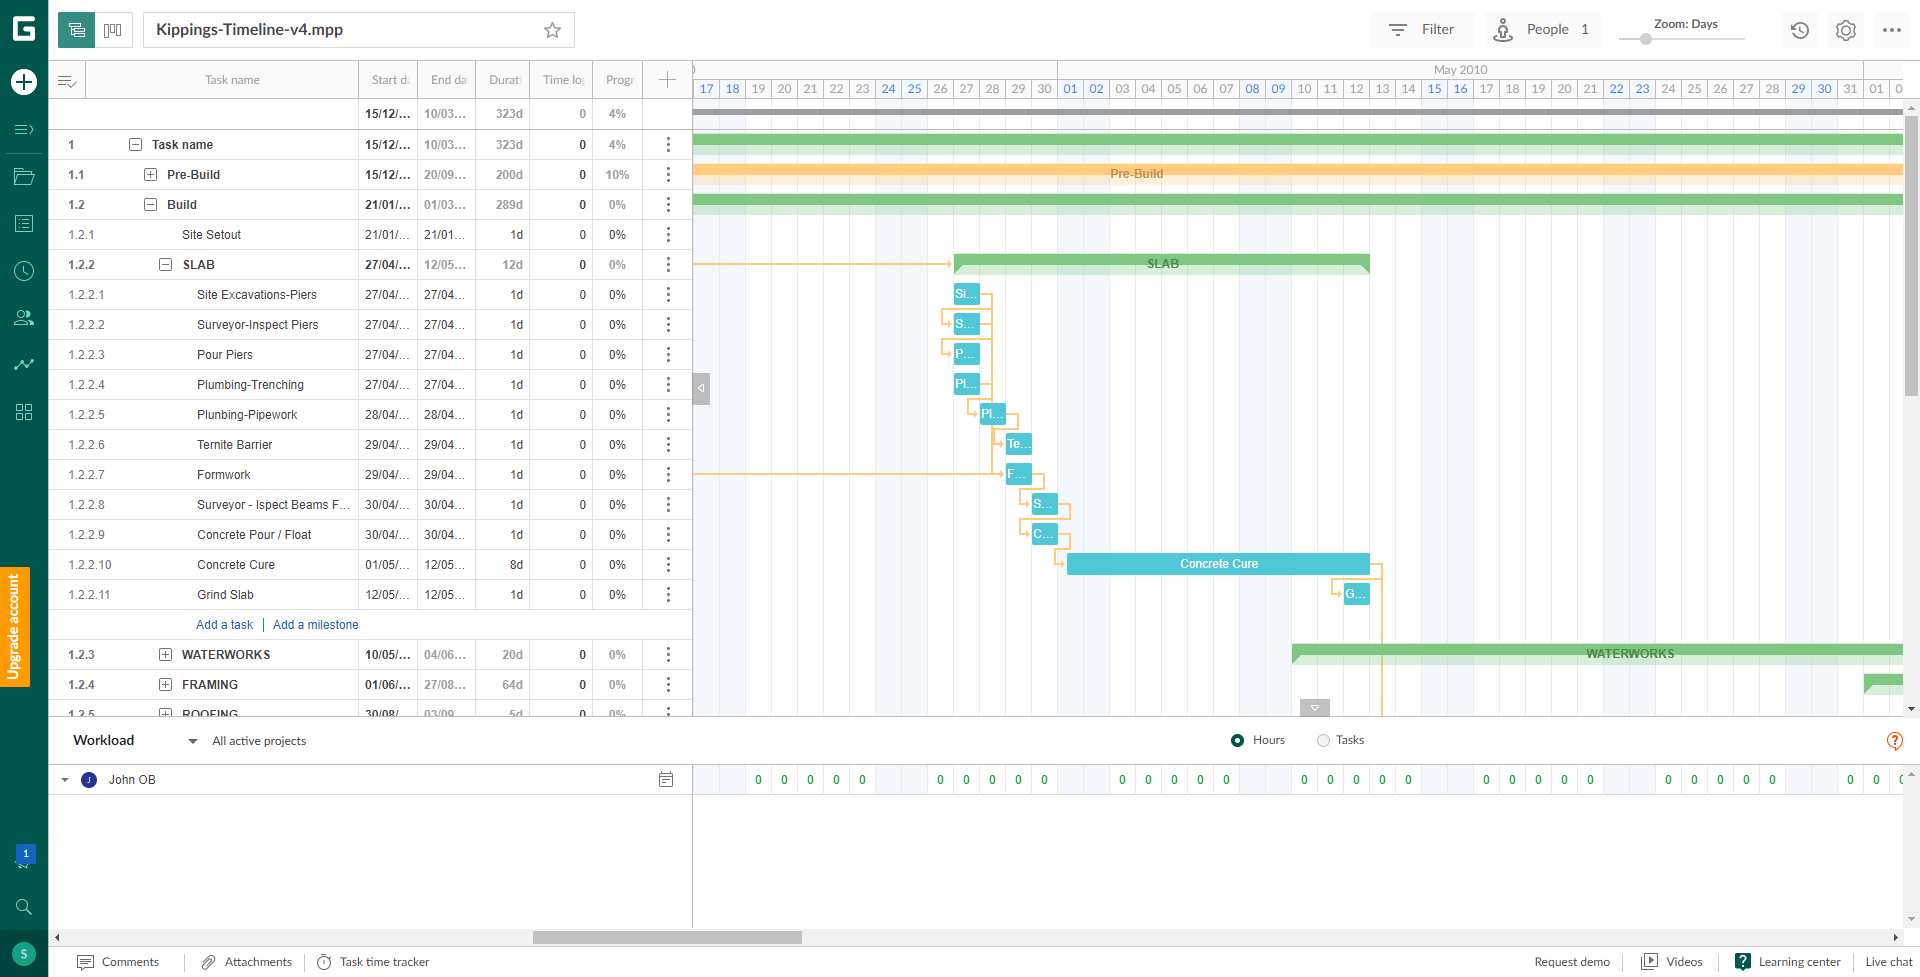Open chart settings via the gear icon
This screenshot has width=1920, height=977.
pyautogui.click(x=1846, y=30)
